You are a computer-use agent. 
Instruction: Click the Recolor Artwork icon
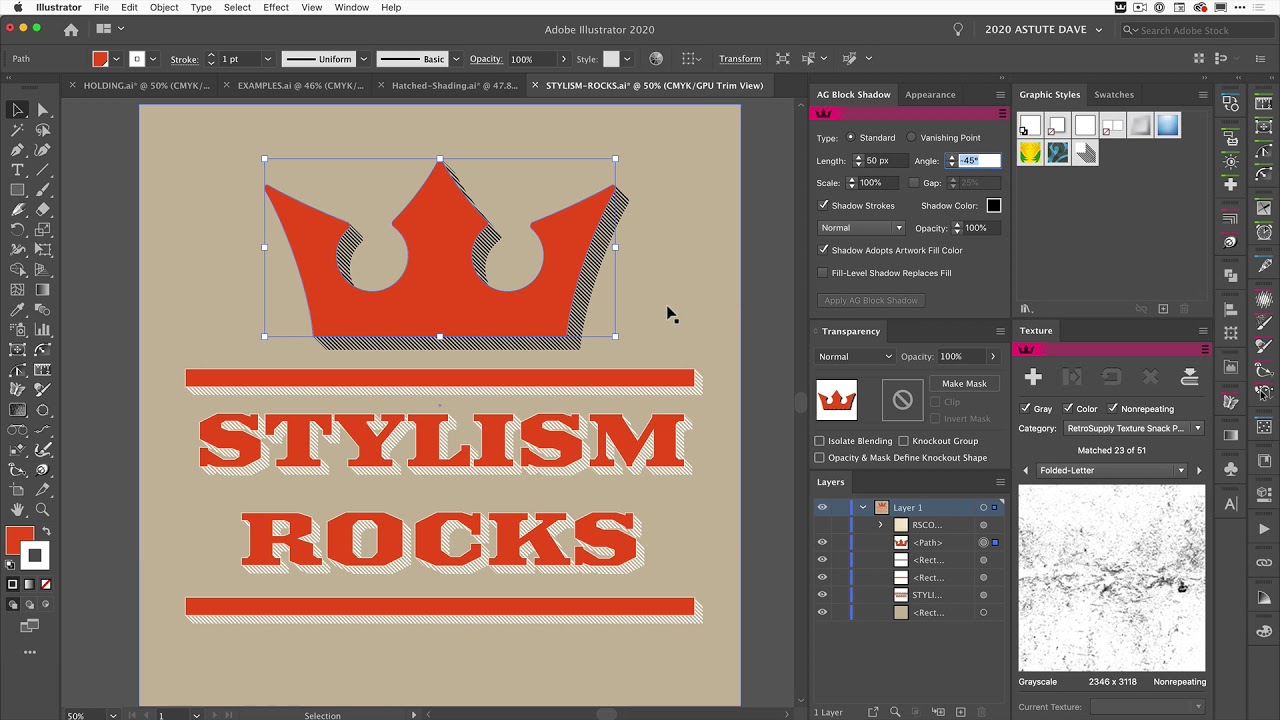656,59
